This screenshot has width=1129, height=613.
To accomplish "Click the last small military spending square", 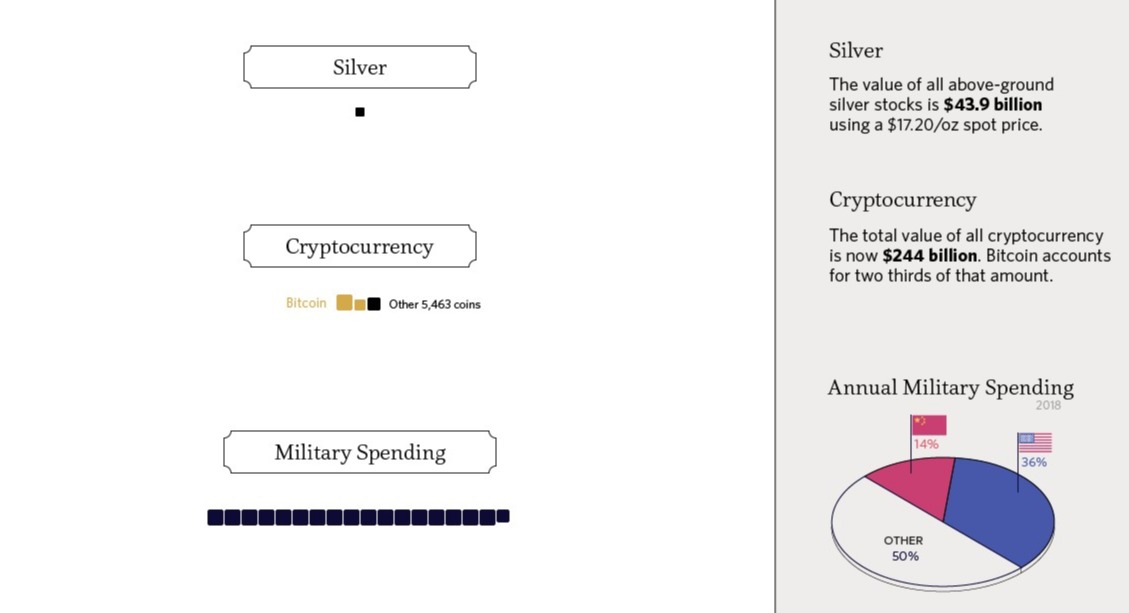I will [x=503, y=516].
